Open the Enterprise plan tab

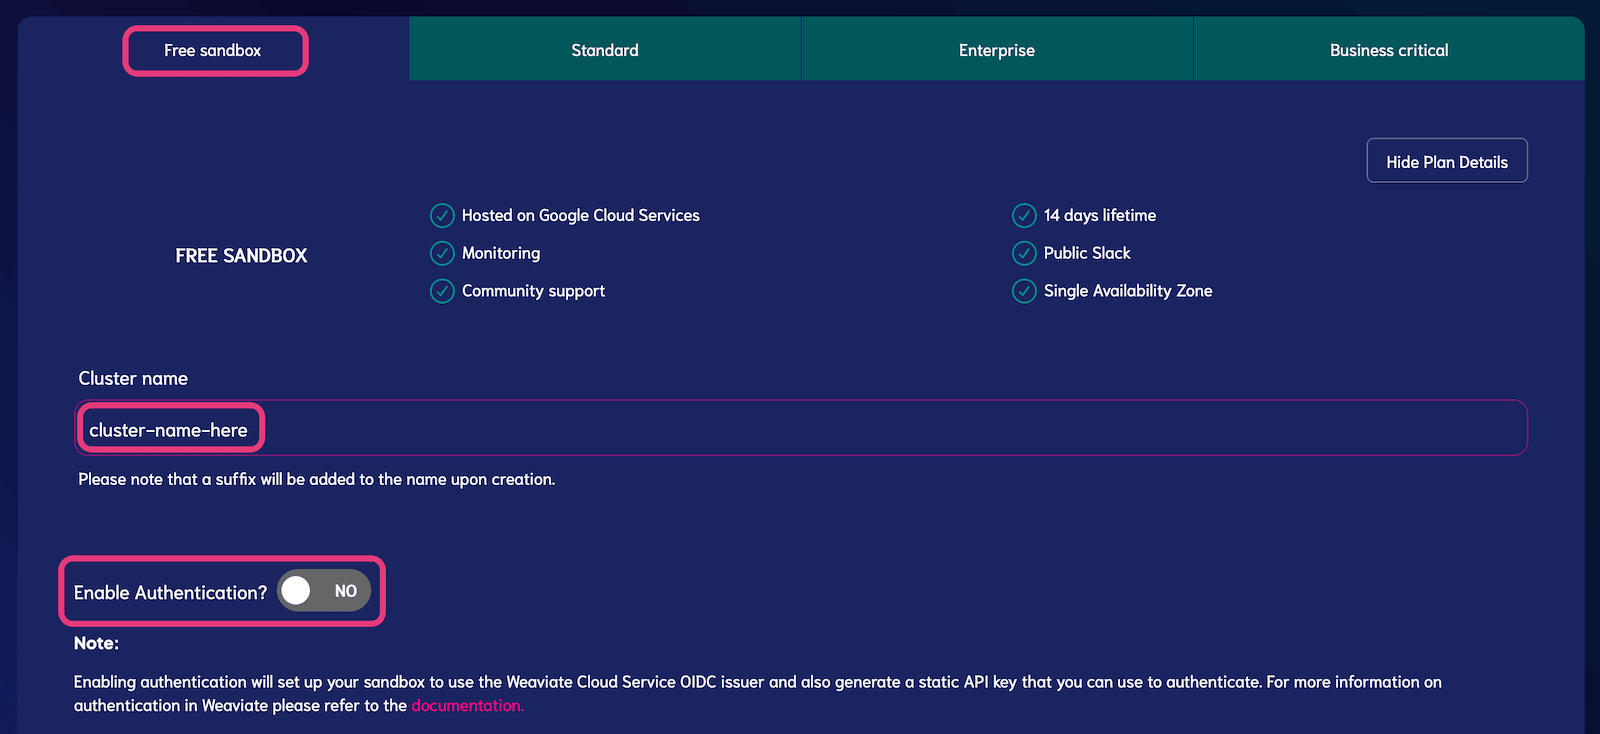point(997,50)
